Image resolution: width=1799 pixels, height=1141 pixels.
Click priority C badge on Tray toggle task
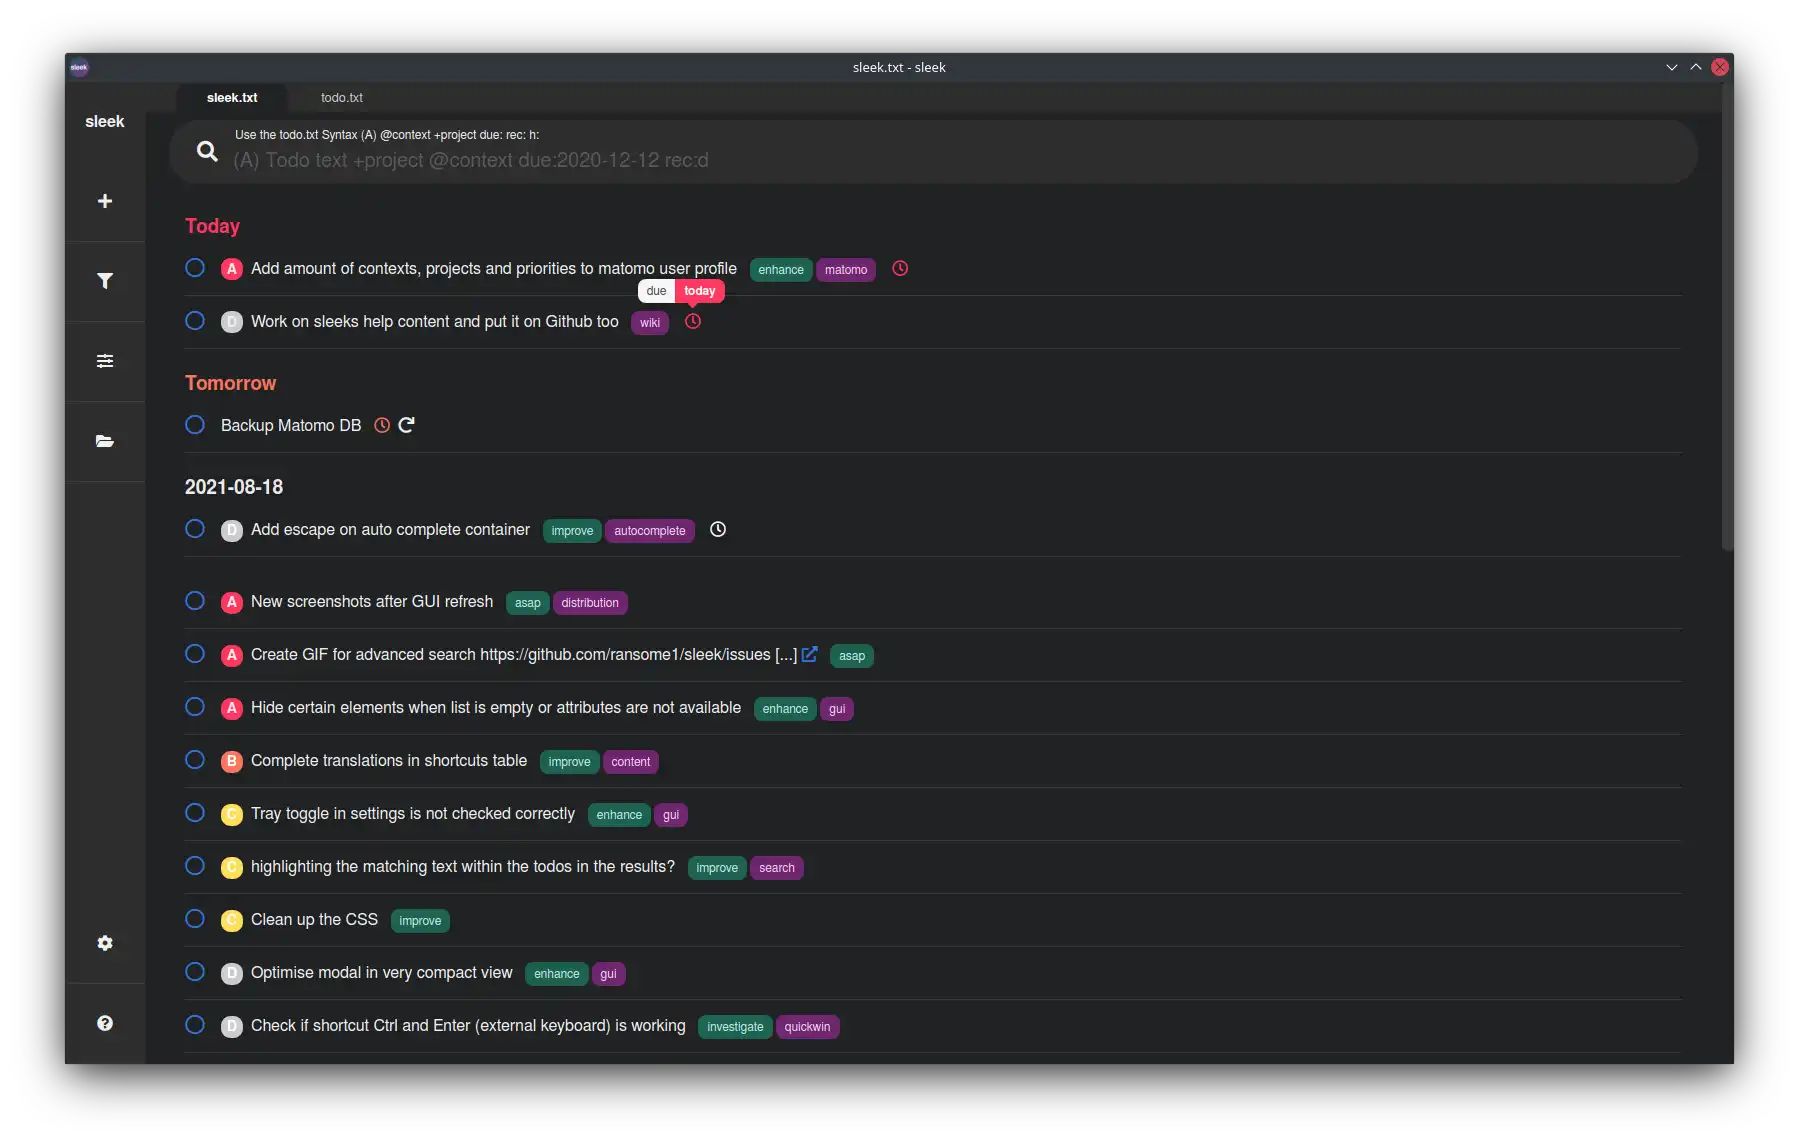[x=232, y=814]
